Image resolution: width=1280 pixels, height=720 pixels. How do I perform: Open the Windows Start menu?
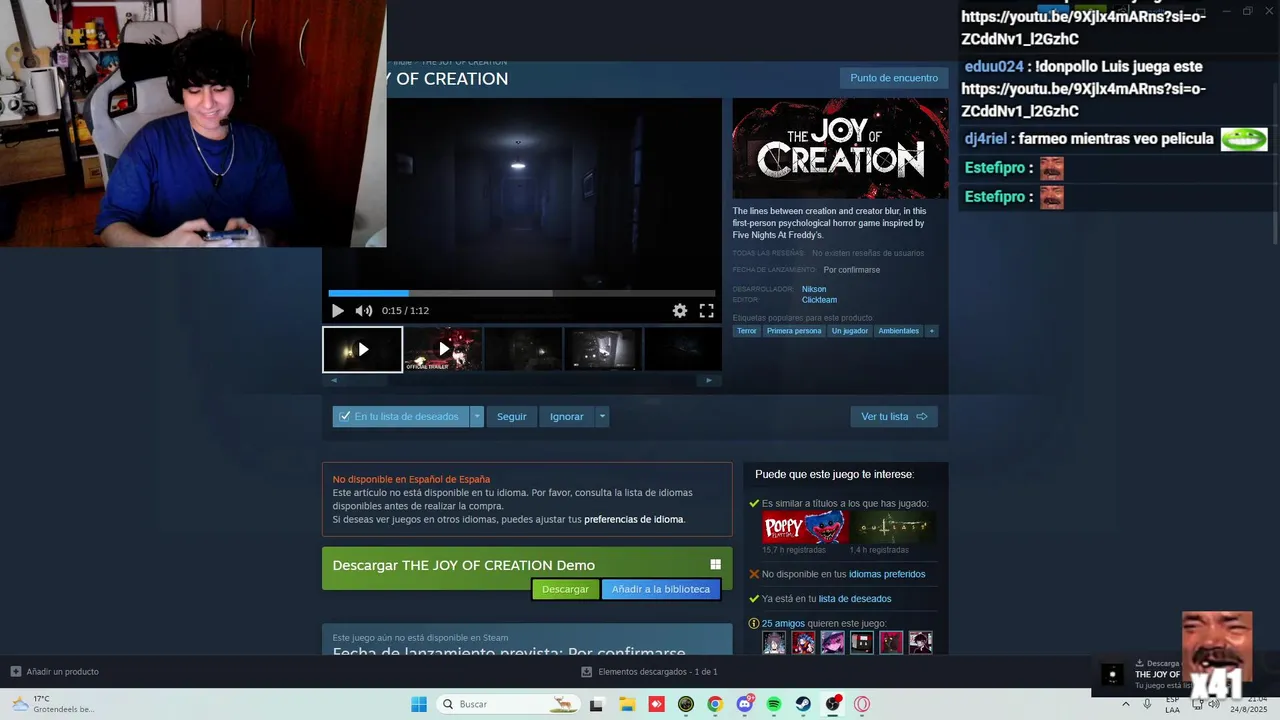pos(419,704)
